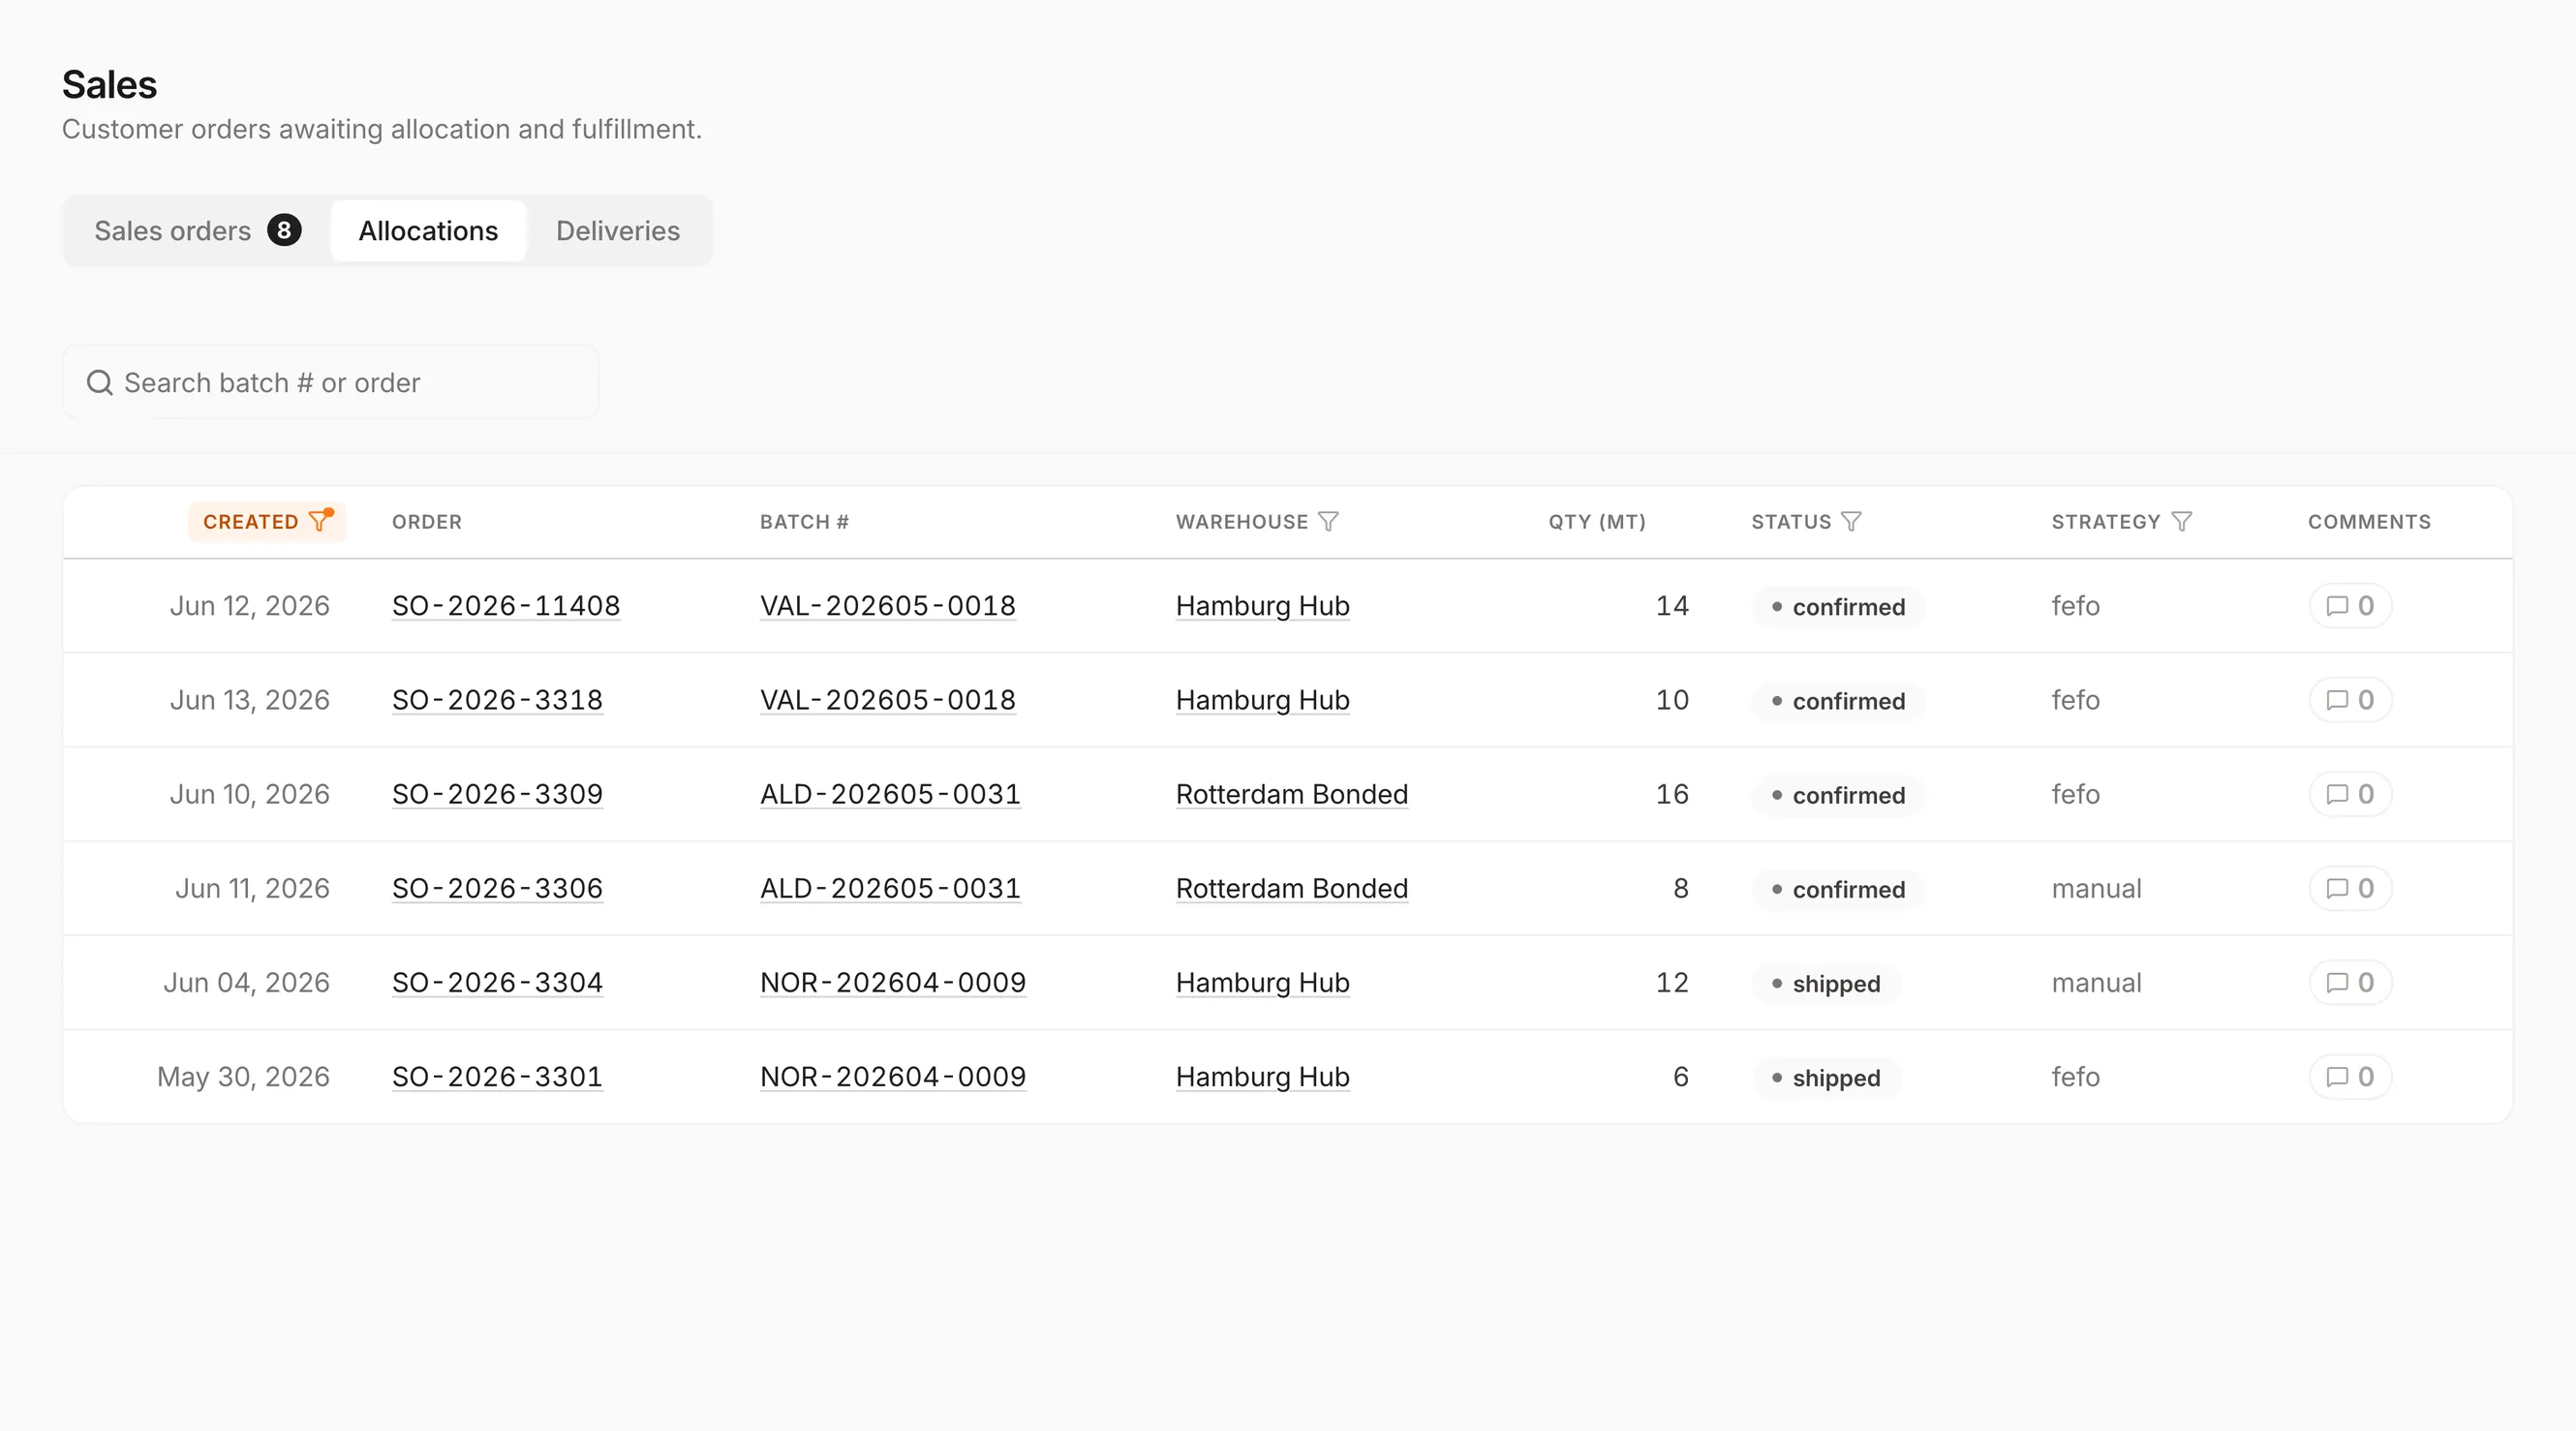The width and height of the screenshot is (2576, 1431).
Task: Switch to the Sales orders tab
Action: 197,231
